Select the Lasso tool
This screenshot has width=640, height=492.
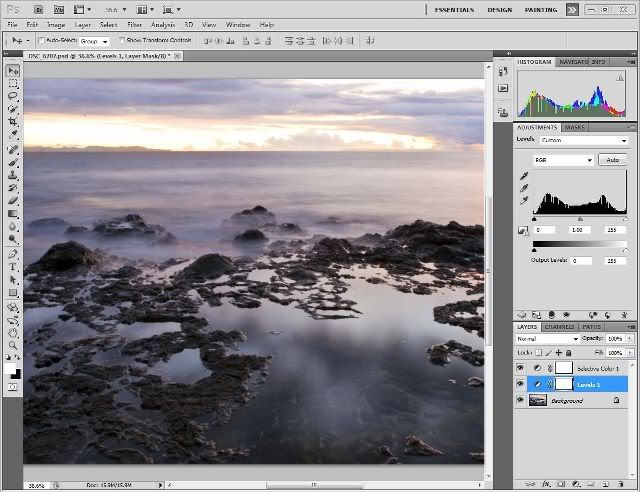coord(13,97)
